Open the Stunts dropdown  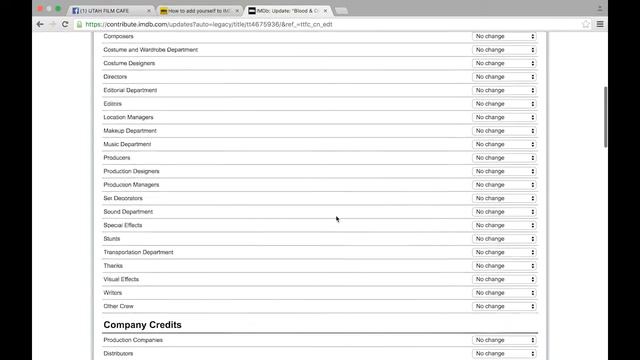(x=504, y=238)
